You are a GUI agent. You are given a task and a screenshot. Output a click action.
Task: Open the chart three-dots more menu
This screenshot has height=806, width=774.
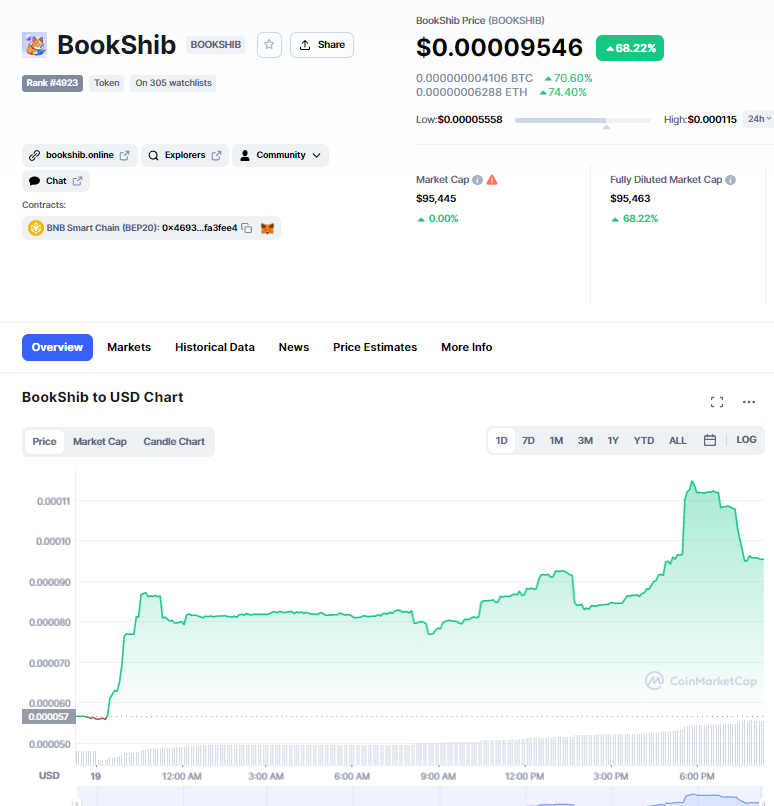[x=749, y=402]
